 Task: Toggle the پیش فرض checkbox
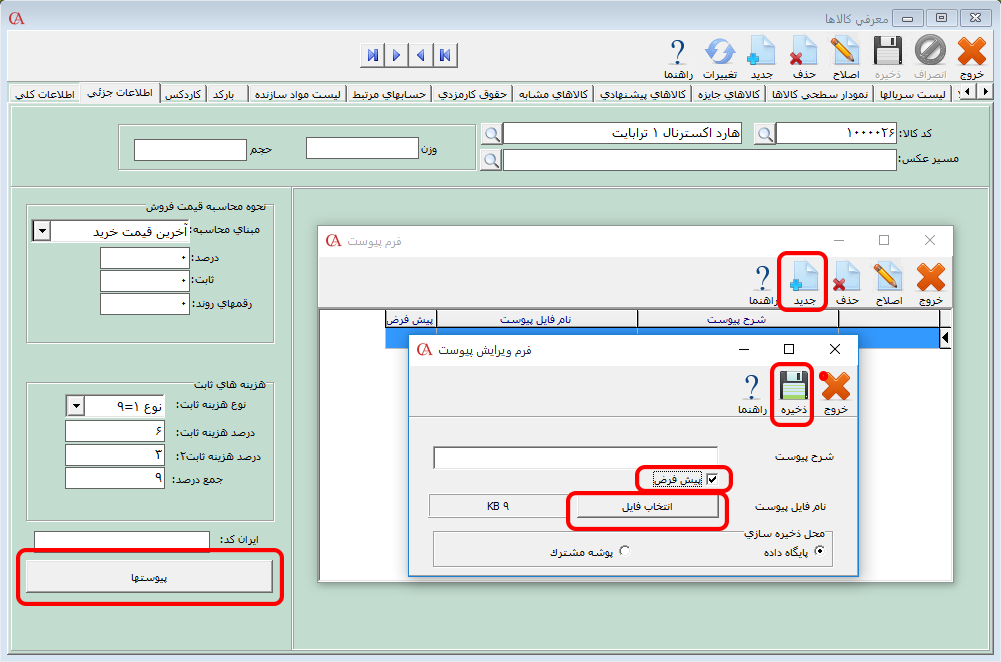point(712,479)
